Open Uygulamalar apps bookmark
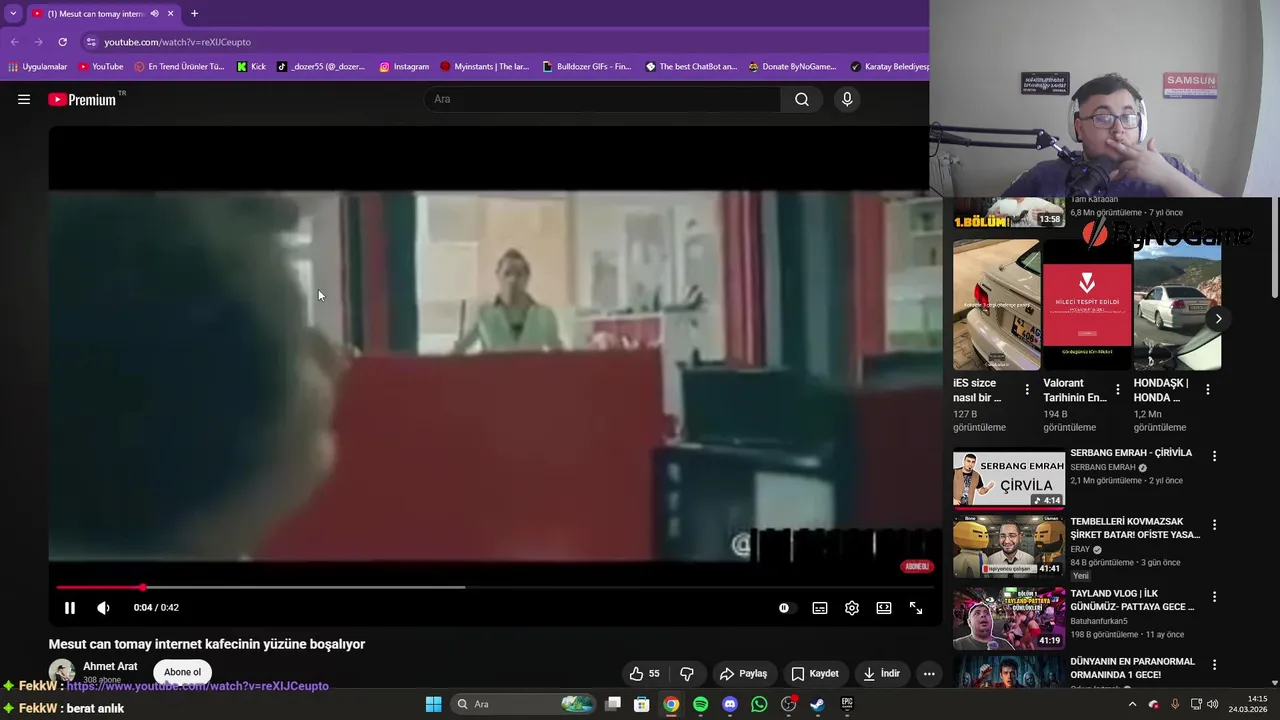The width and height of the screenshot is (1280, 720). pos(37,67)
